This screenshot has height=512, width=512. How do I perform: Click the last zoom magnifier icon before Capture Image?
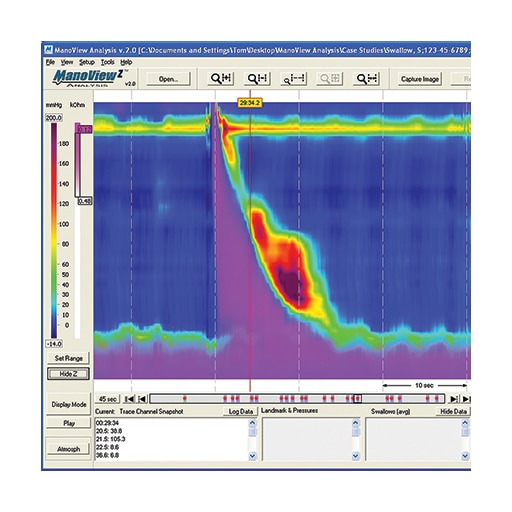click(366, 79)
